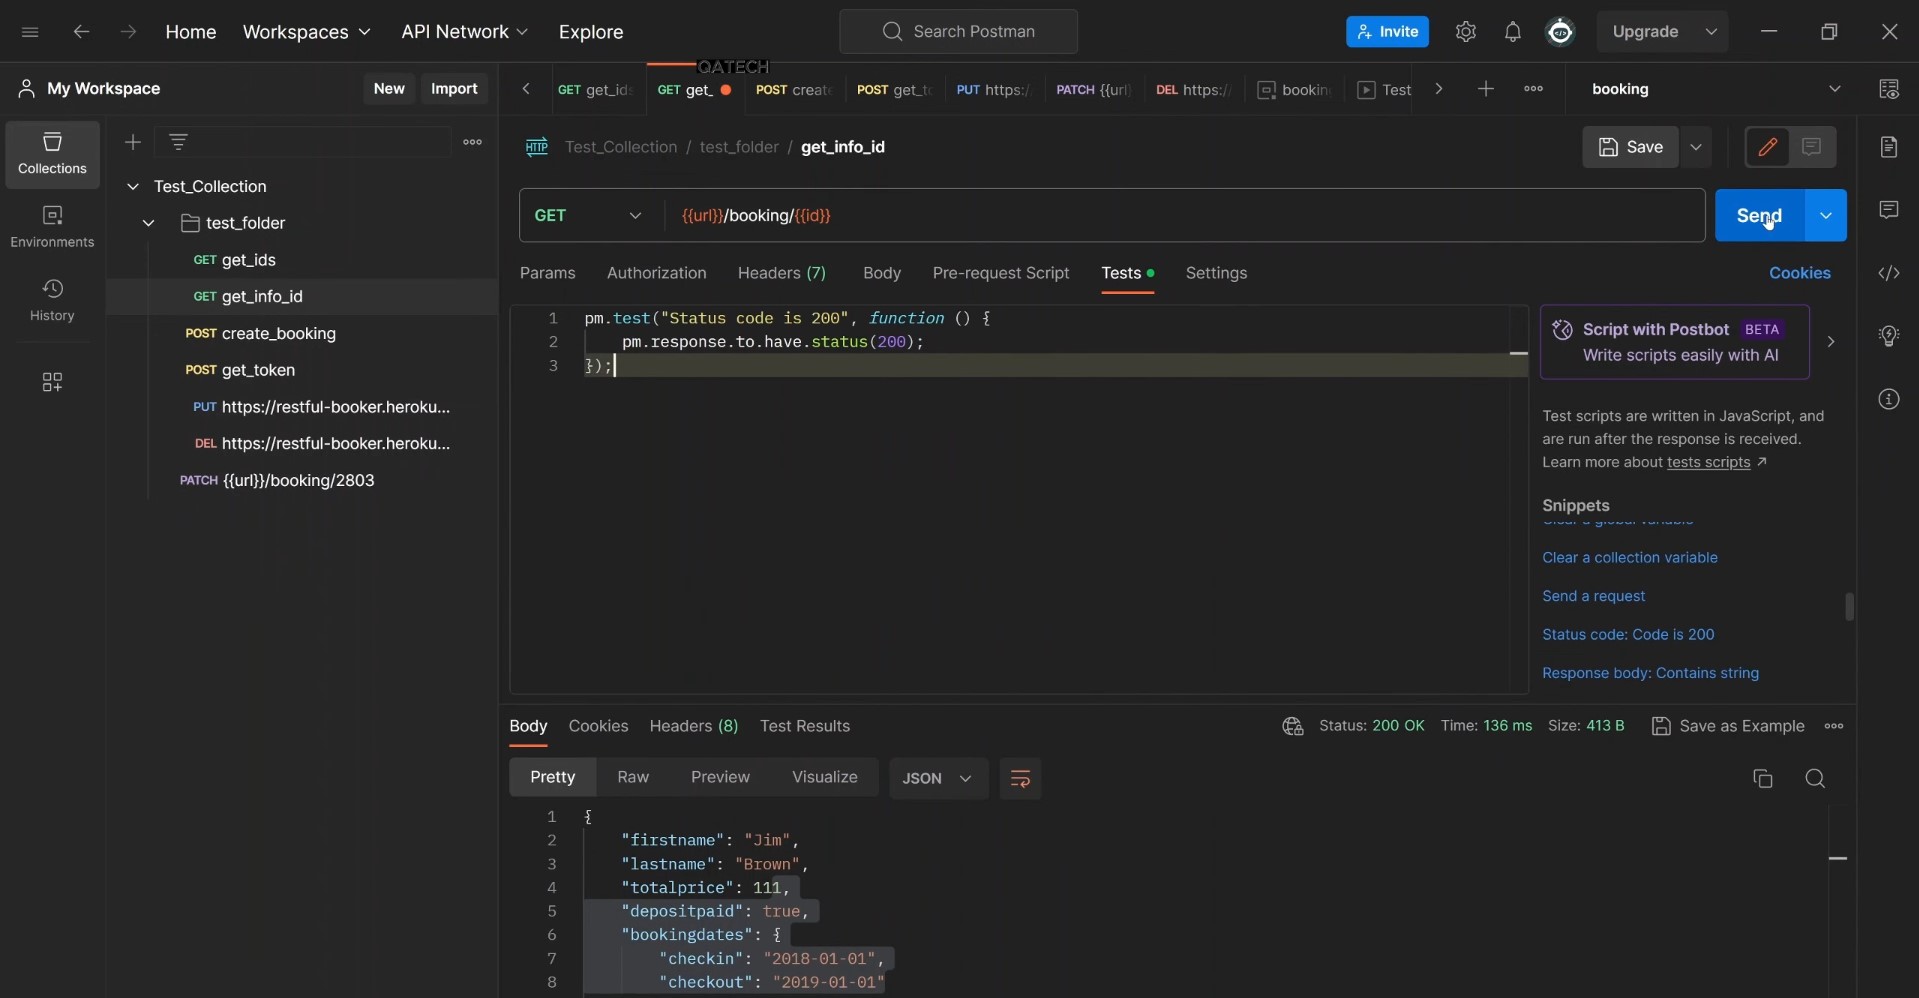1919x998 pixels.
Task: Click the Send button
Action: (1759, 215)
